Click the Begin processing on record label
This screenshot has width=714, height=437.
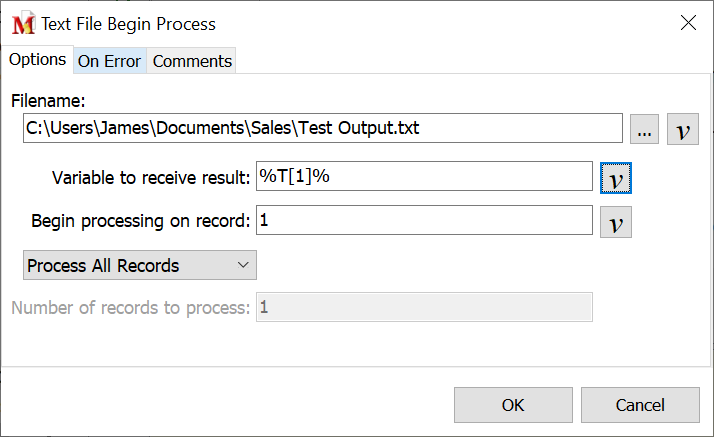click(141, 221)
